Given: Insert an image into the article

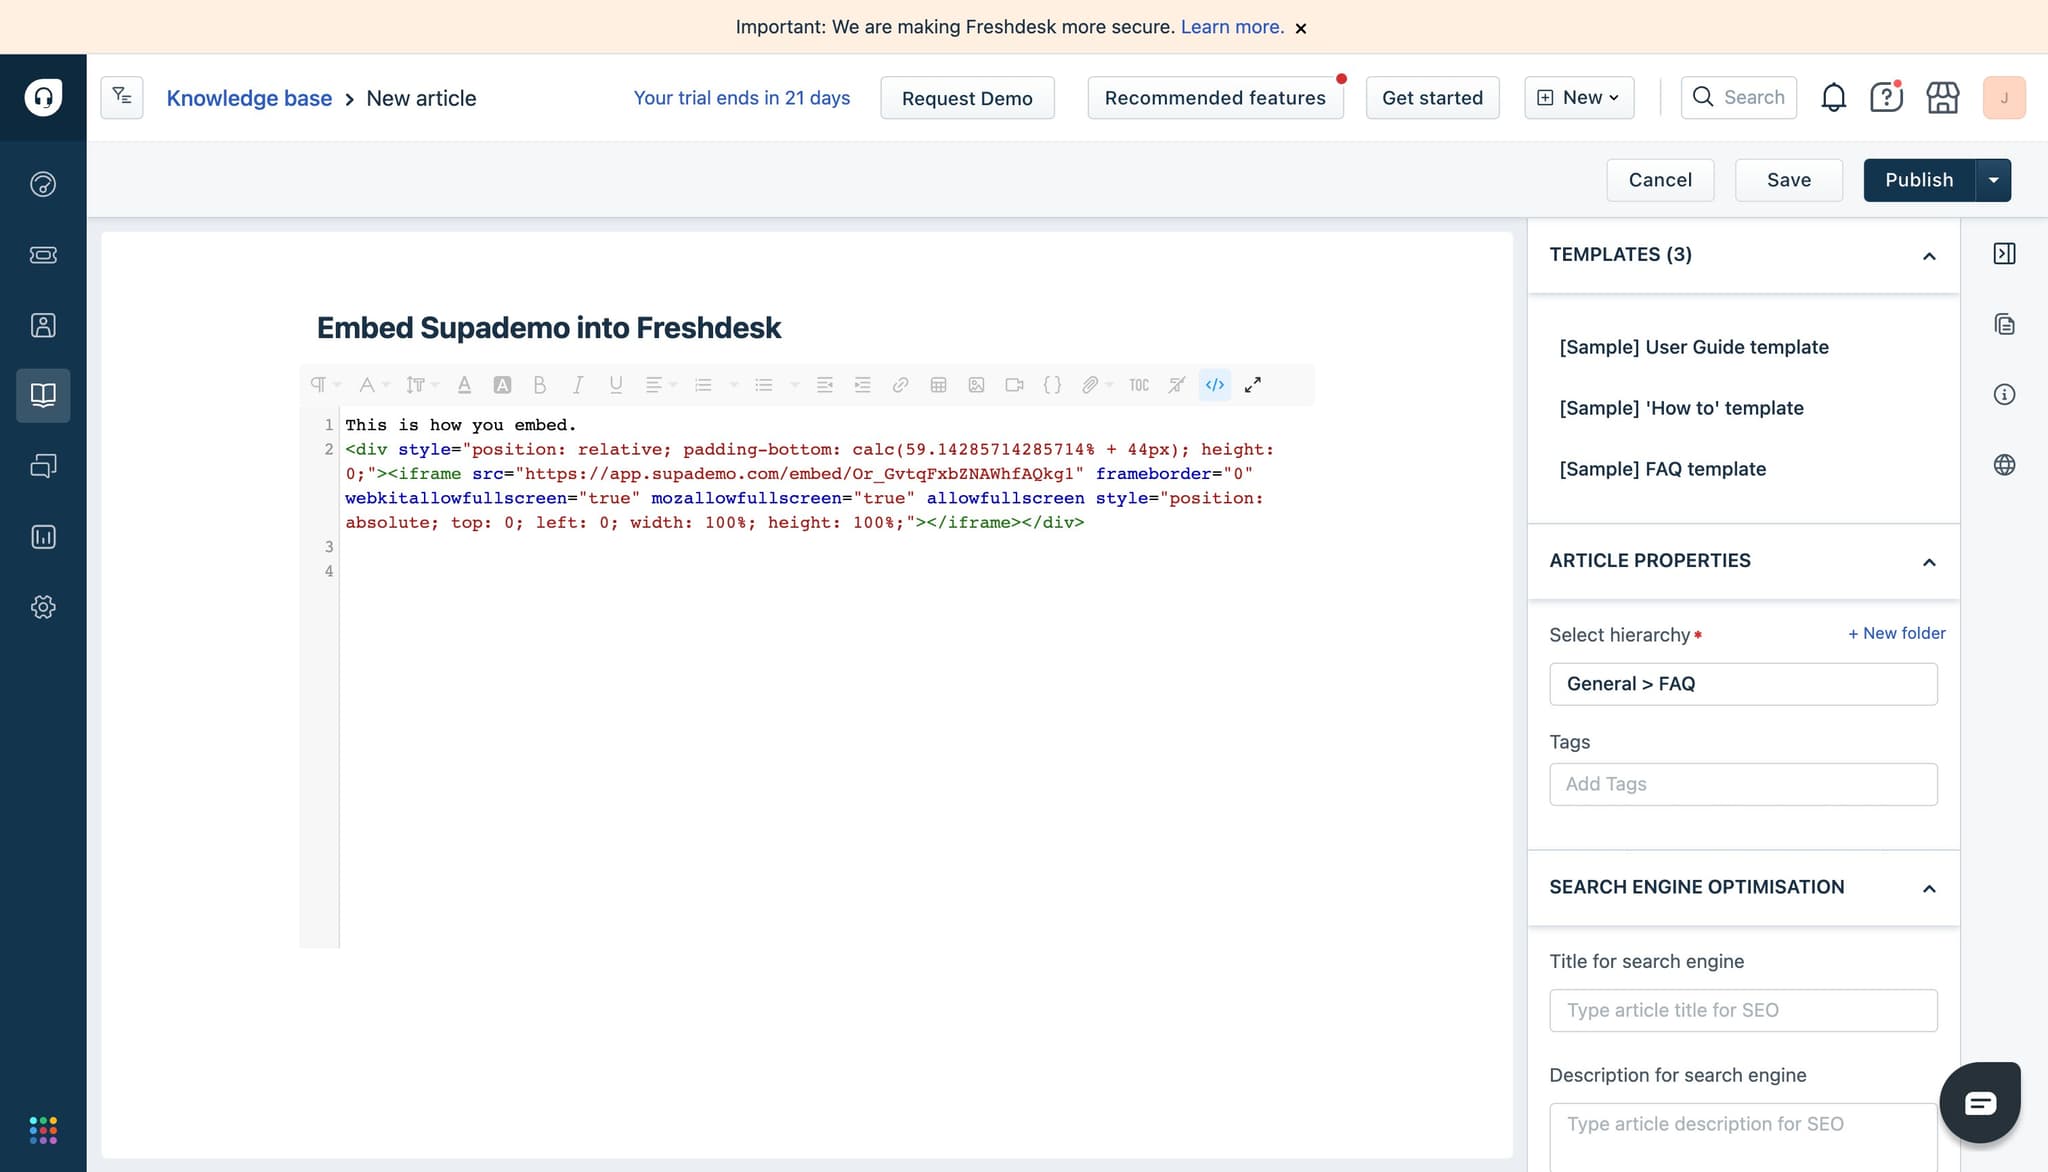Looking at the screenshot, I should (975, 384).
